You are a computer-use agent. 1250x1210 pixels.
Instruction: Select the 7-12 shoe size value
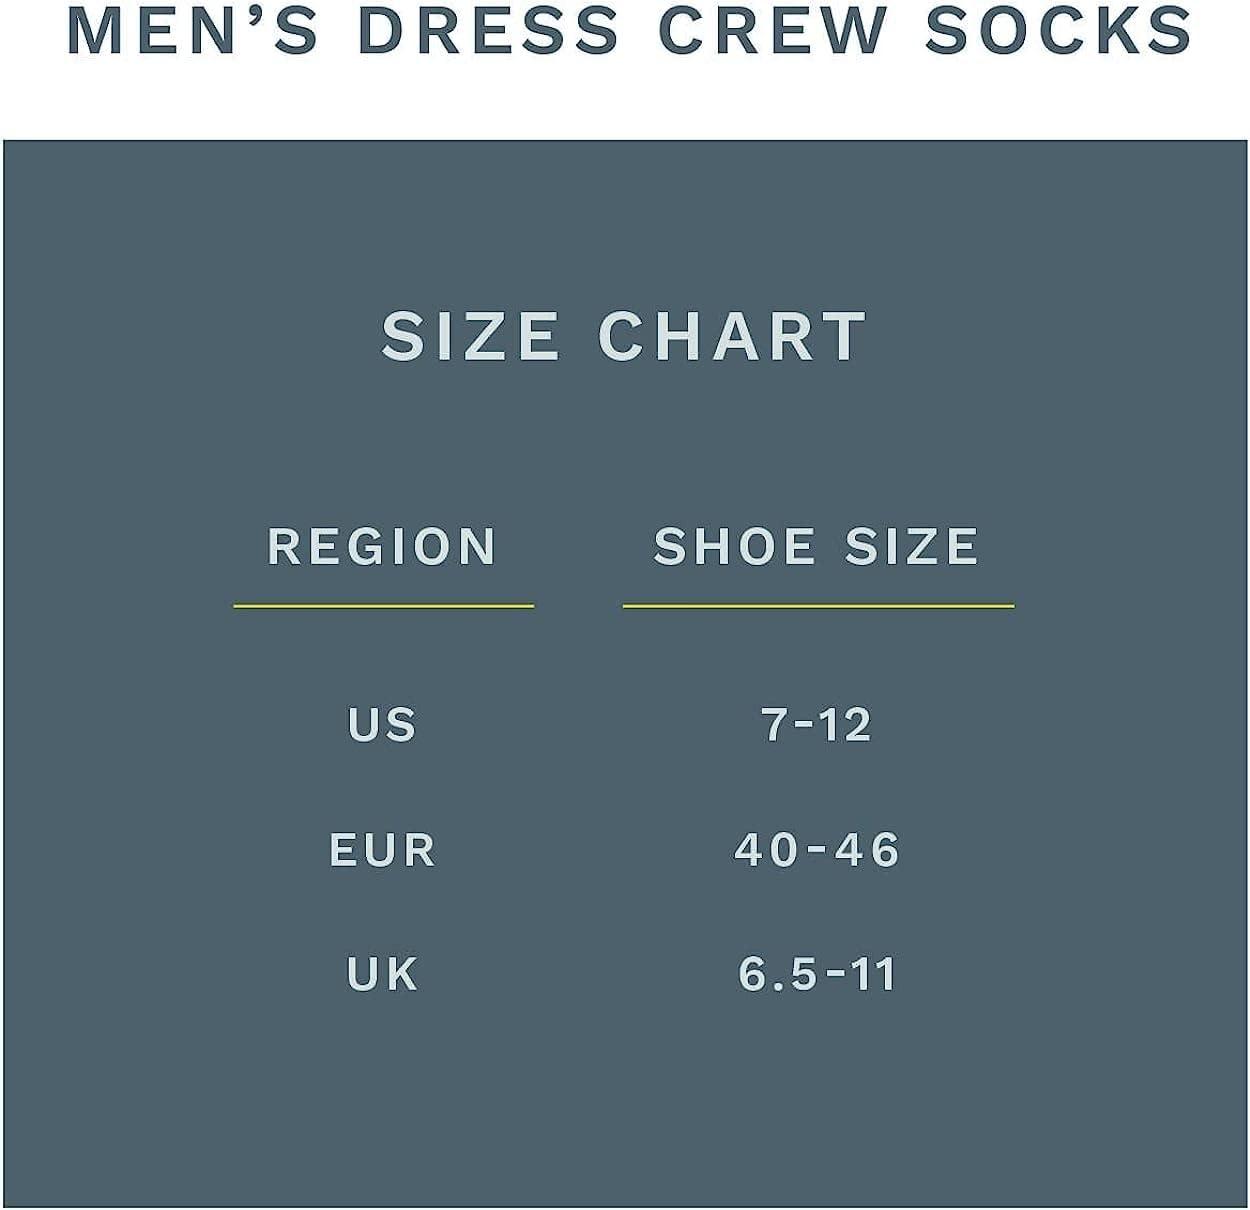(x=817, y=725)
